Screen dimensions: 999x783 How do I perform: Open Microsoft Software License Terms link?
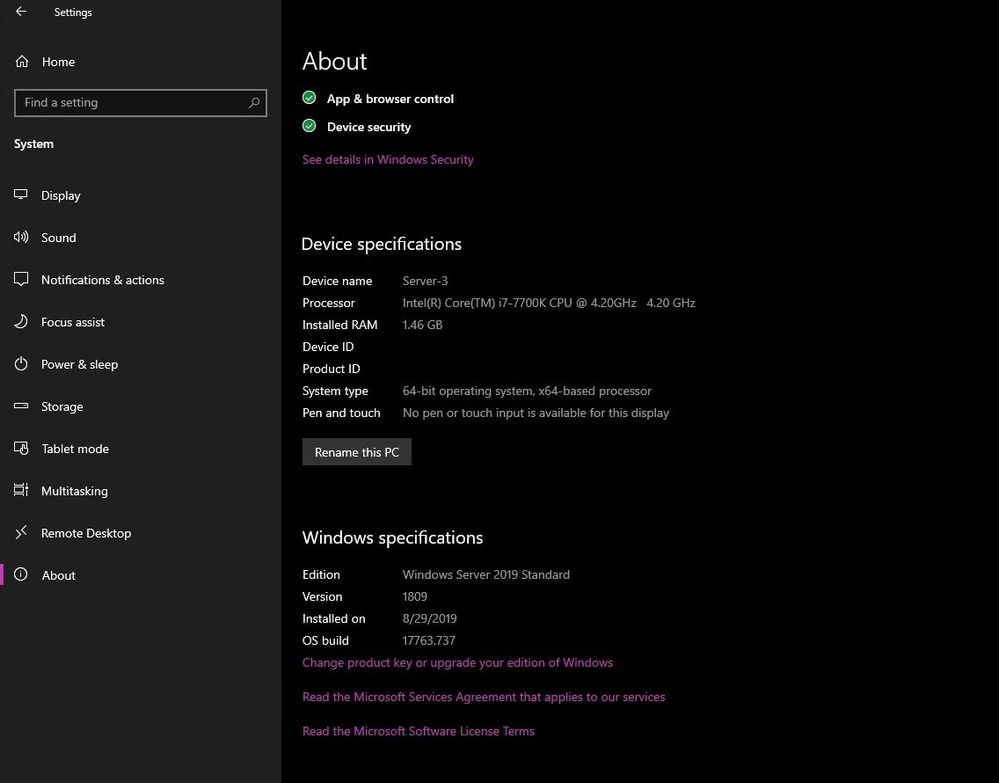(418, 731)
